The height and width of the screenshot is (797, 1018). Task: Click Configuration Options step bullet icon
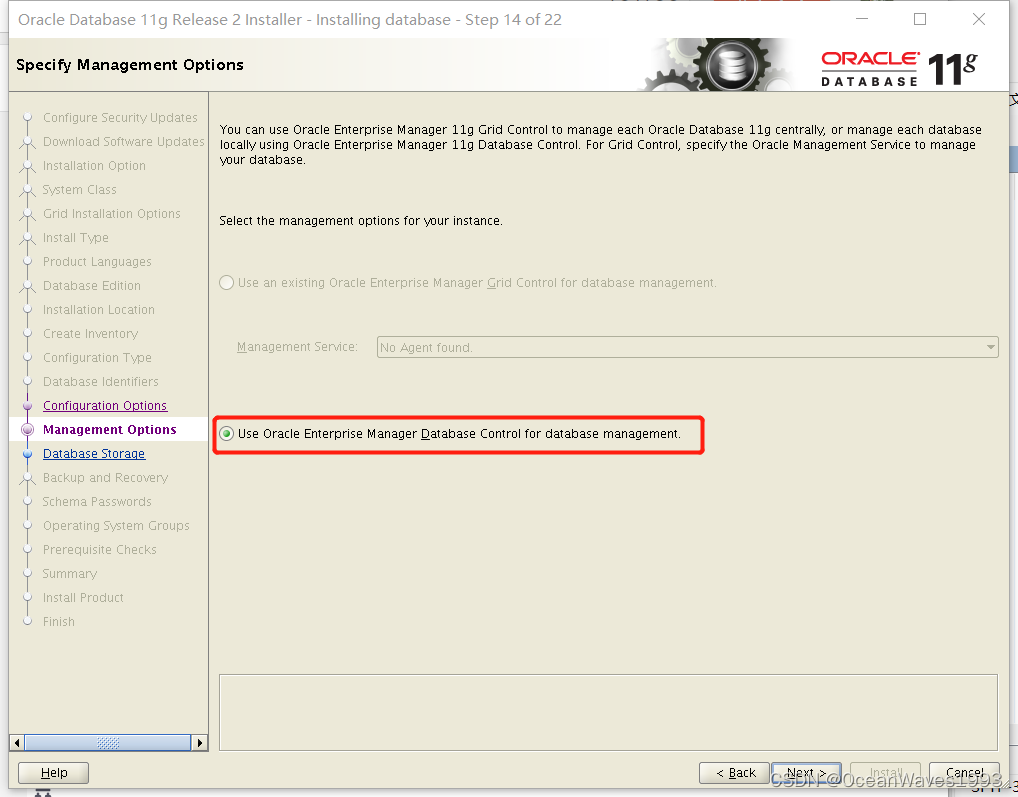pos(27,406)
